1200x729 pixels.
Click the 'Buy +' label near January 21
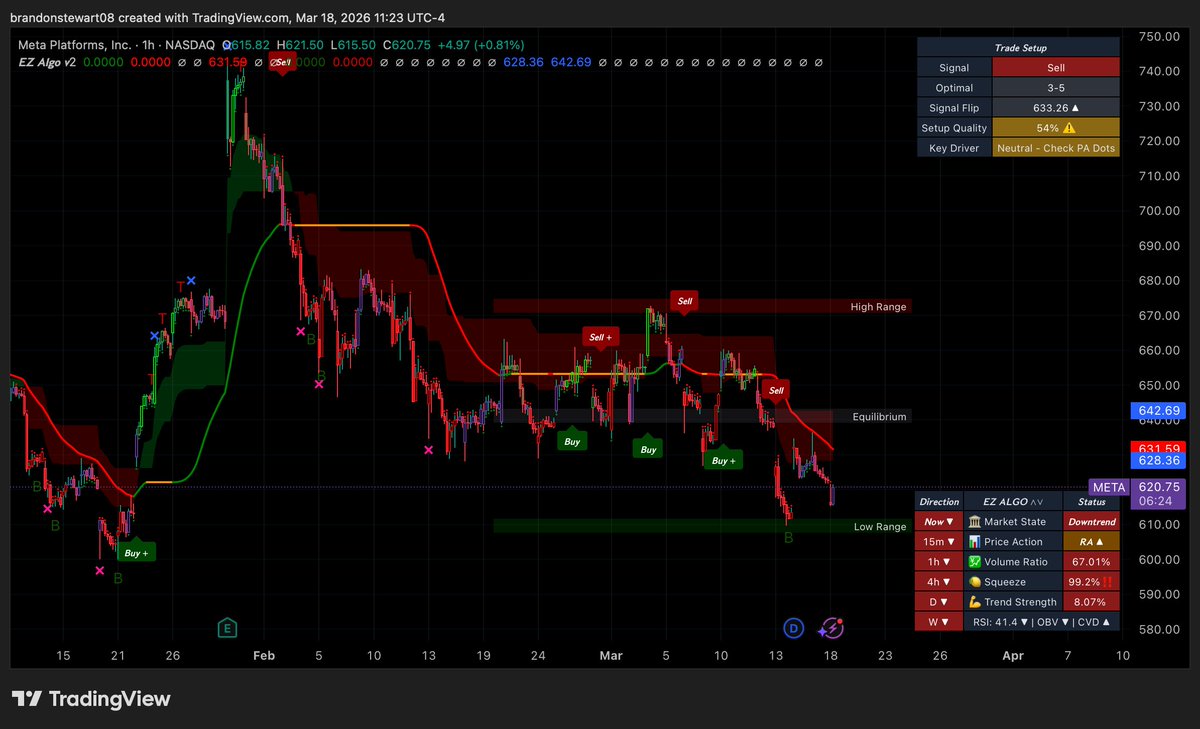(137, 552)
